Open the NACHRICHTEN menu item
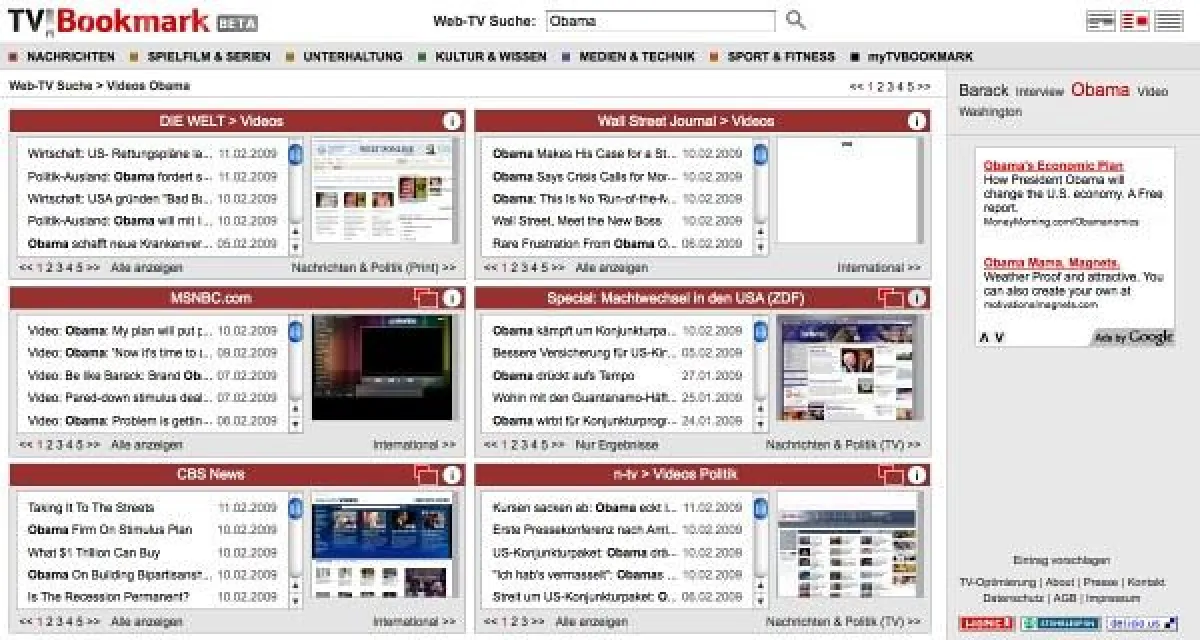Image resolution: width=1200 pixels, height=640 pixels. tap(70, 57)
